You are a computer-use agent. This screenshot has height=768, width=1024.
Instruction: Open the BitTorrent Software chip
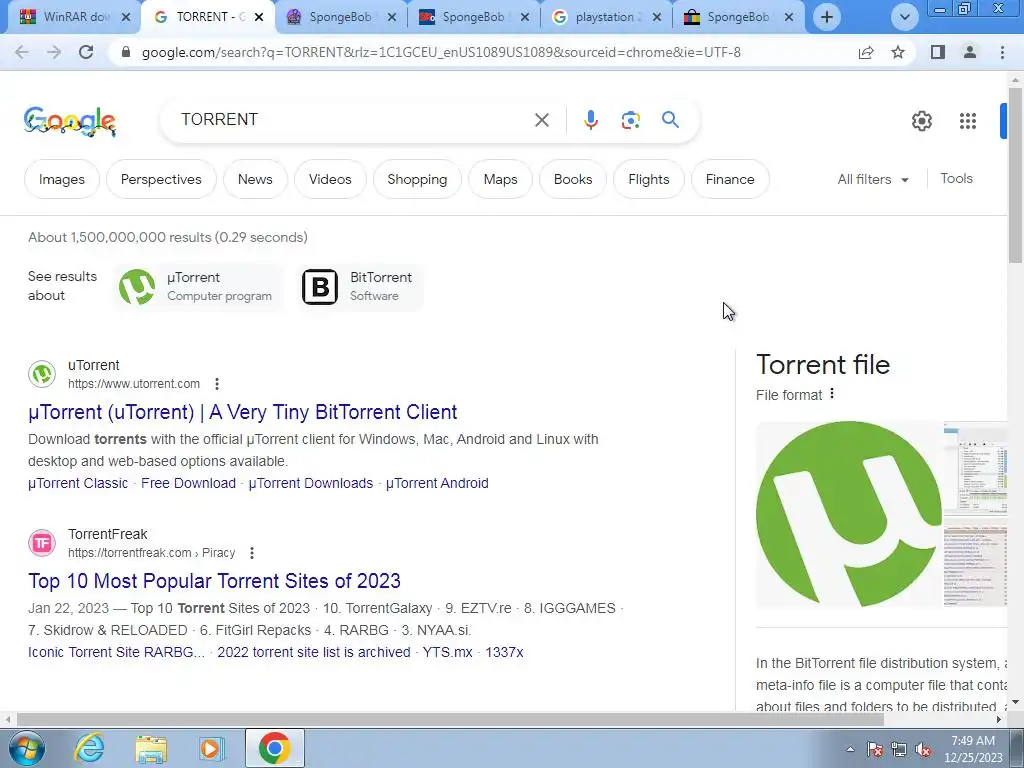(360, 287)
